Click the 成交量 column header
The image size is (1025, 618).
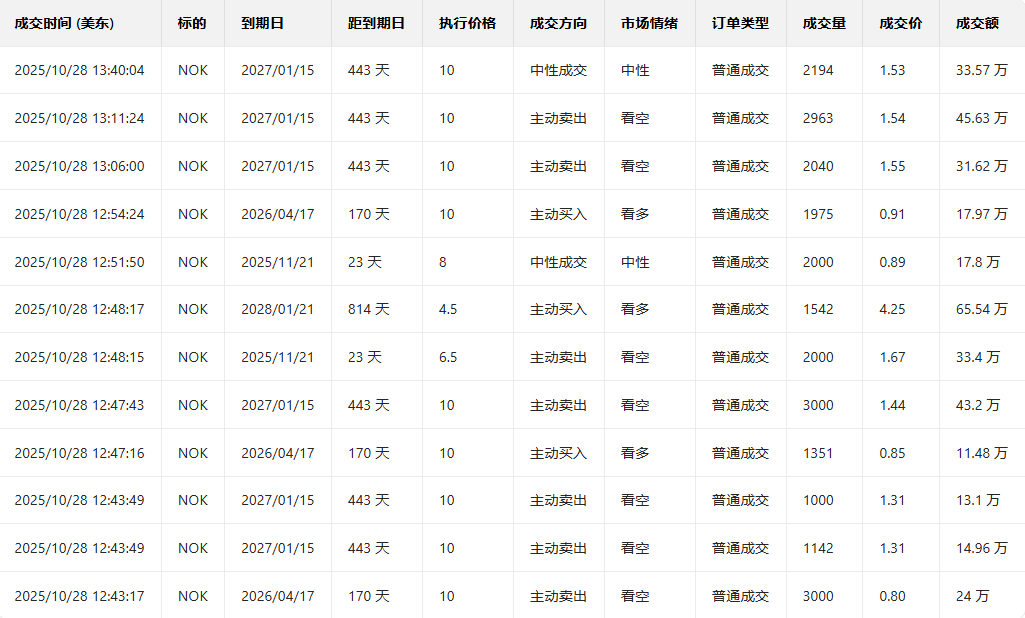pos(824,24)
